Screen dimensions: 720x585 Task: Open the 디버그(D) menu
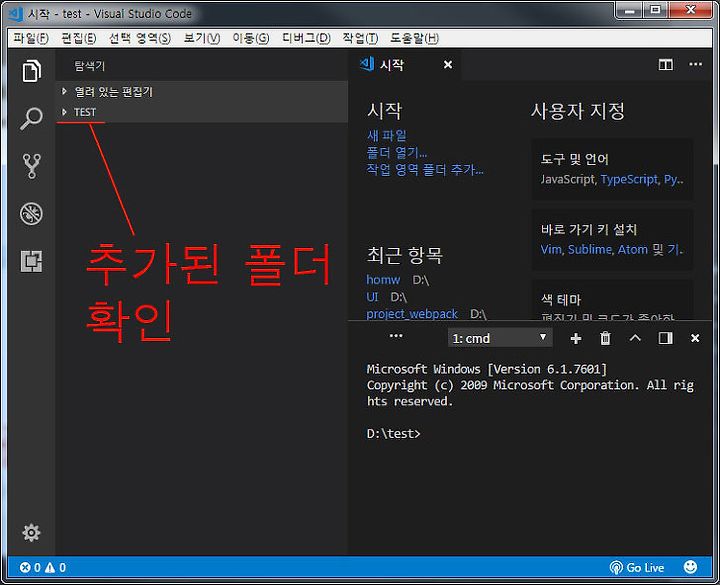[x=306, y=38]
